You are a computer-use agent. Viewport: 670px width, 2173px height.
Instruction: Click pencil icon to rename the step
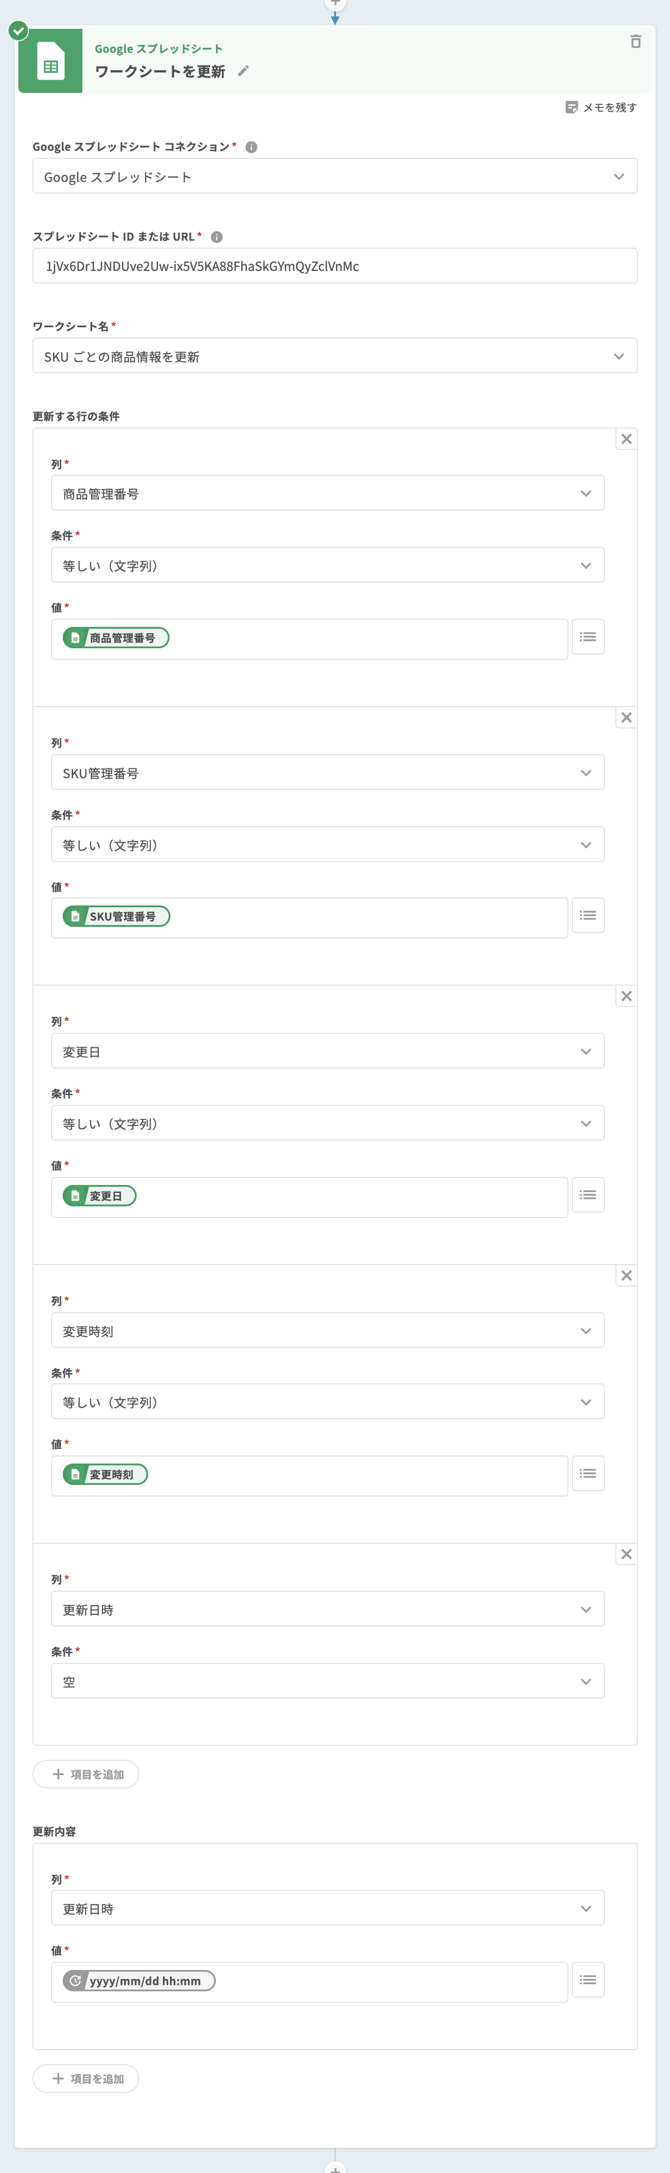pos(243,71)
